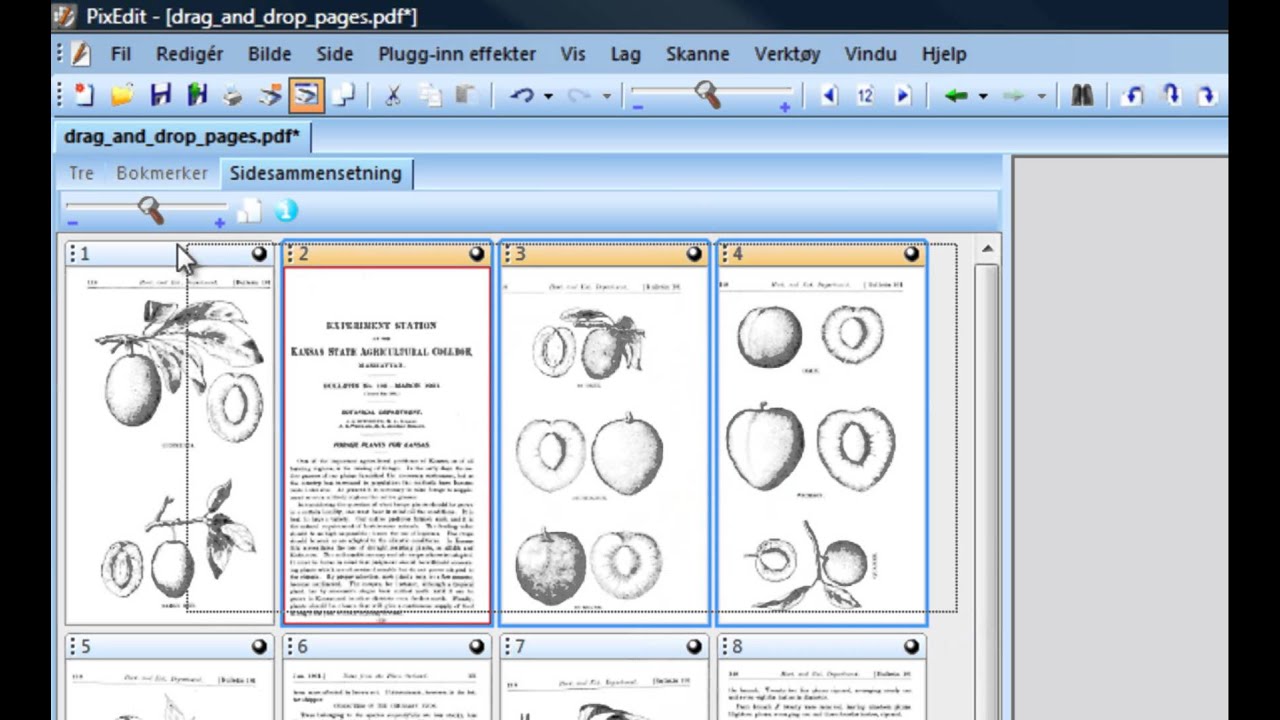Image resolution: width=1280 pixels, height=720 pixels.
Task: Print the document with the printer icon
Action: pos(233,96)
